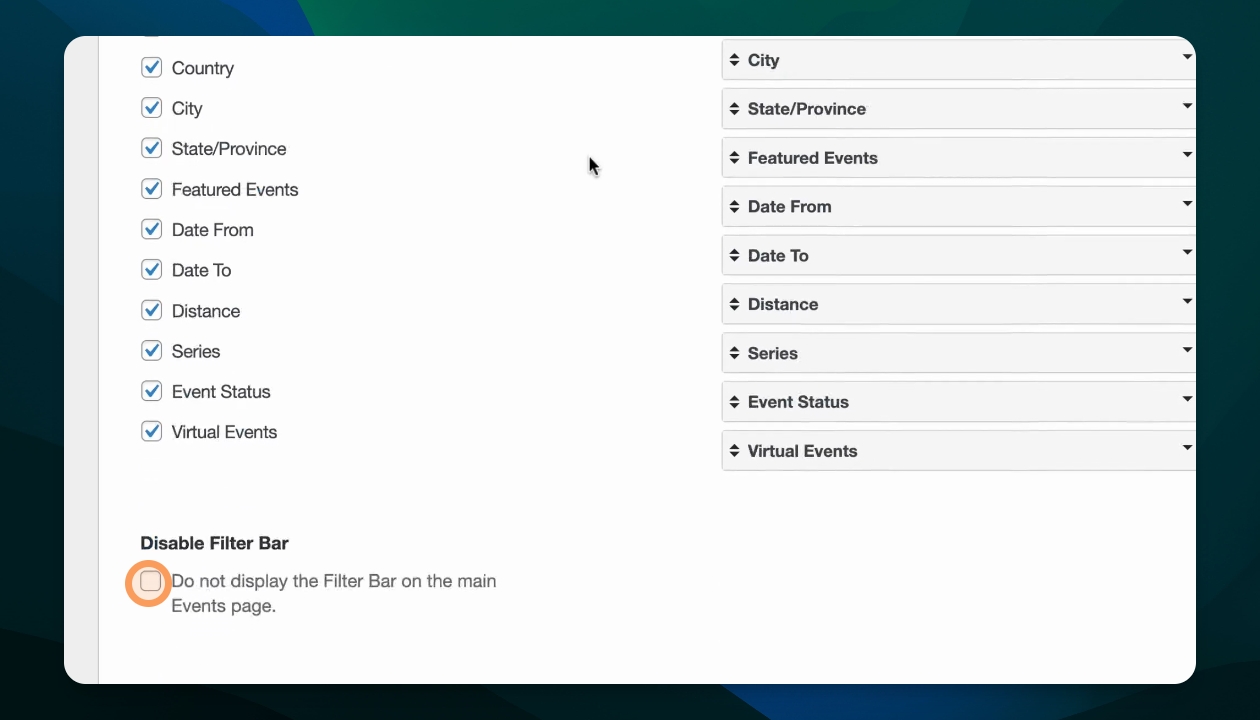Click the reorder handle beside Virtual Events

735,451
